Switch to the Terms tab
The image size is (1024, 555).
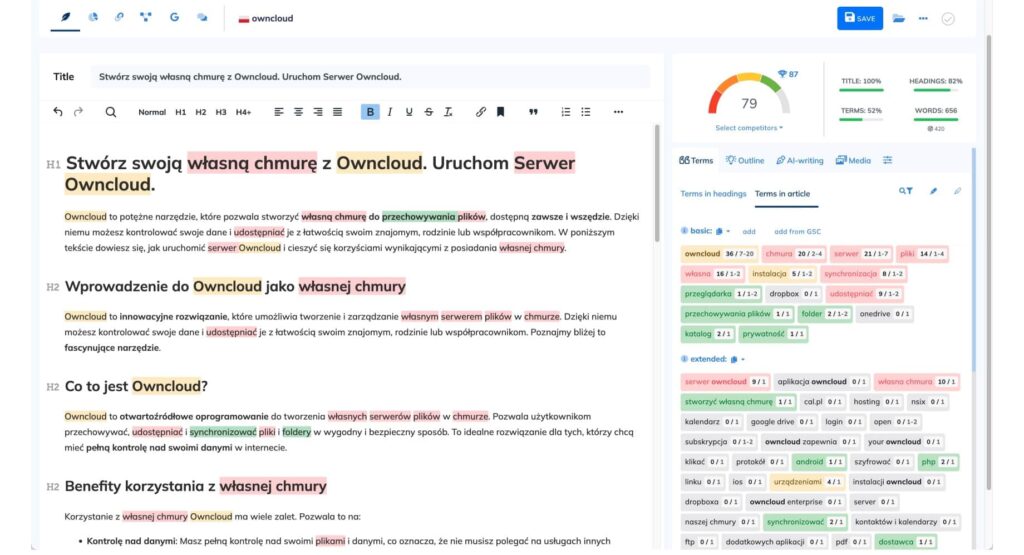[x=696, y=160]
